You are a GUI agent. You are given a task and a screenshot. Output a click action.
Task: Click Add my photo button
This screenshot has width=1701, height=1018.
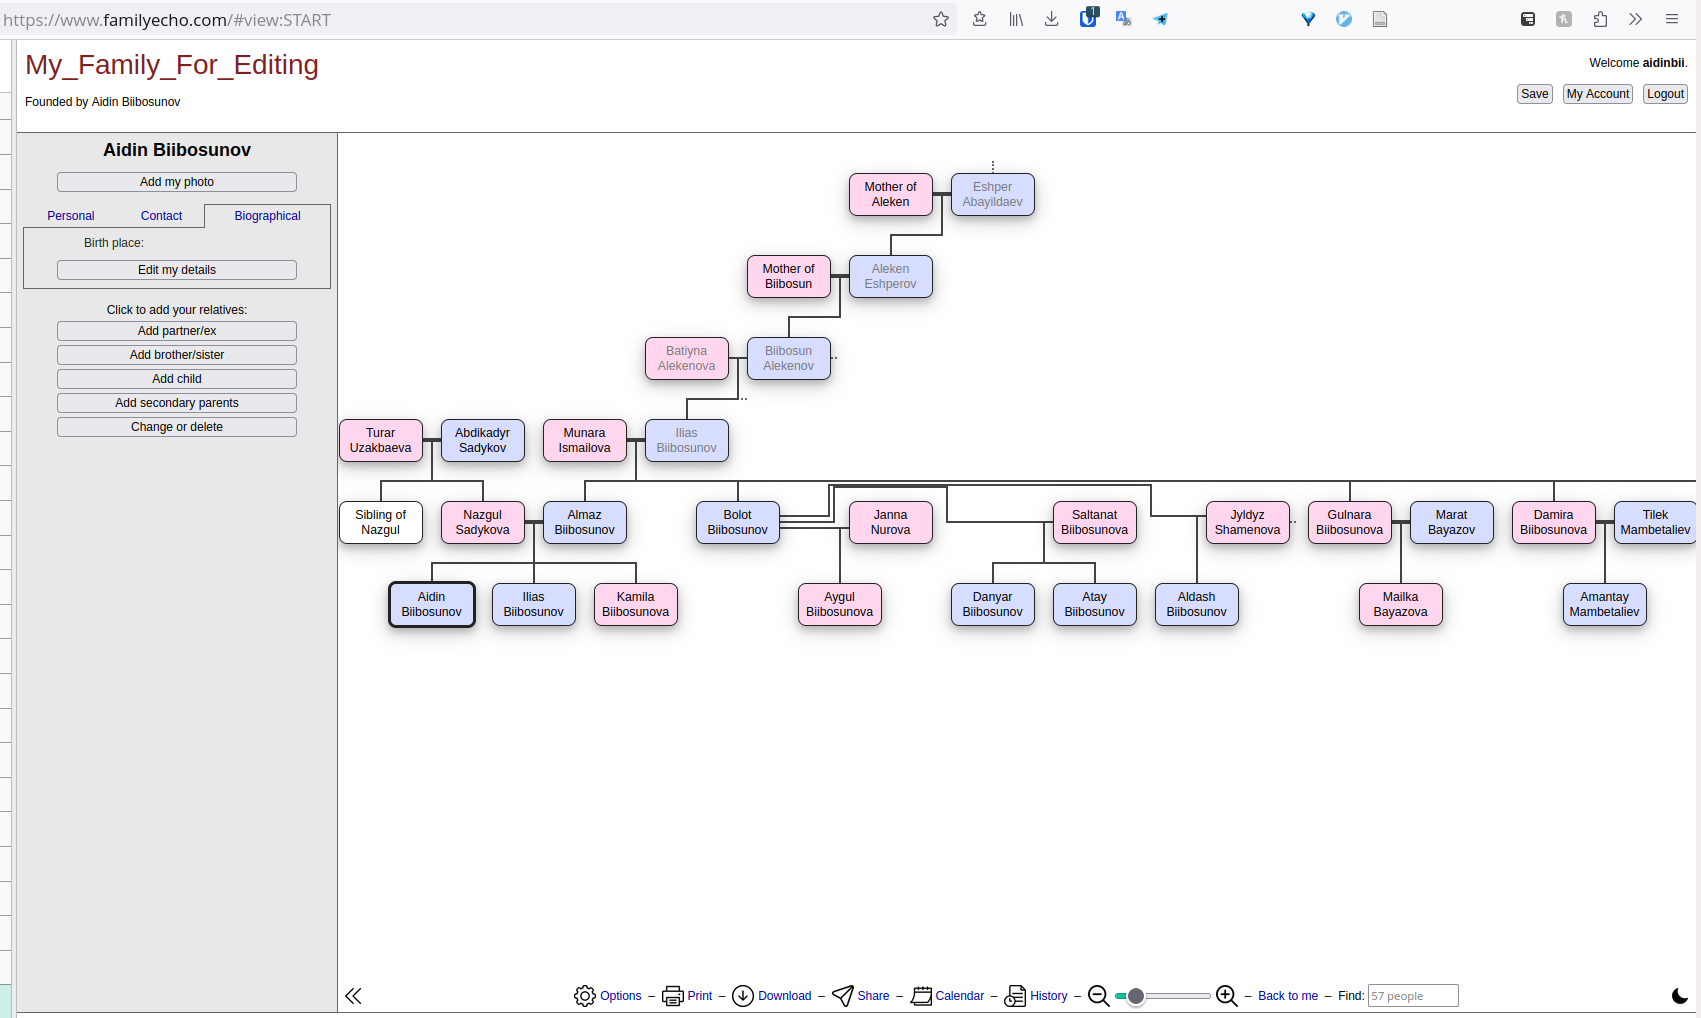pos(177,182)
